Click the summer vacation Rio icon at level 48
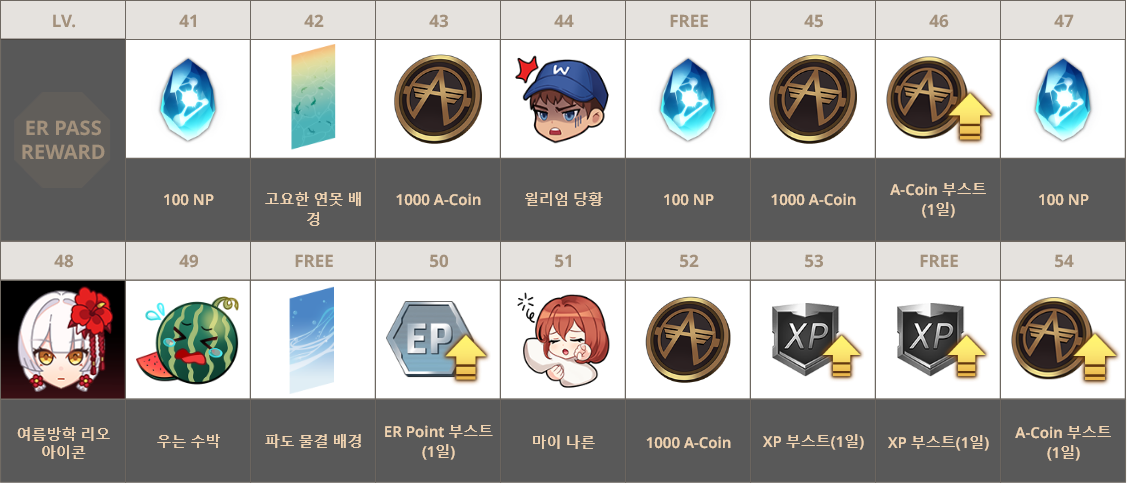This screenshot has width=1127, height=483. click(x=63, y=340)
